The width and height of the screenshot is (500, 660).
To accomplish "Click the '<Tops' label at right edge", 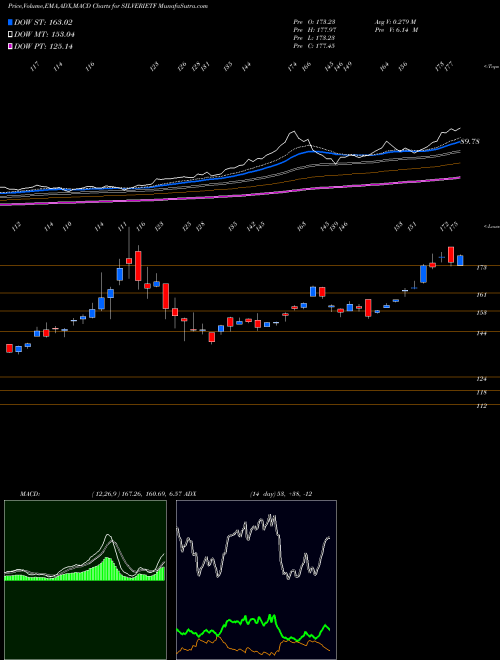I will tap(491, 67).
